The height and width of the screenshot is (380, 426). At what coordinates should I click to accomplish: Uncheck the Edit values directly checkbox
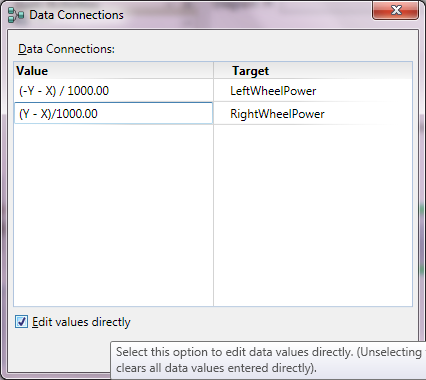pos(21,322)
